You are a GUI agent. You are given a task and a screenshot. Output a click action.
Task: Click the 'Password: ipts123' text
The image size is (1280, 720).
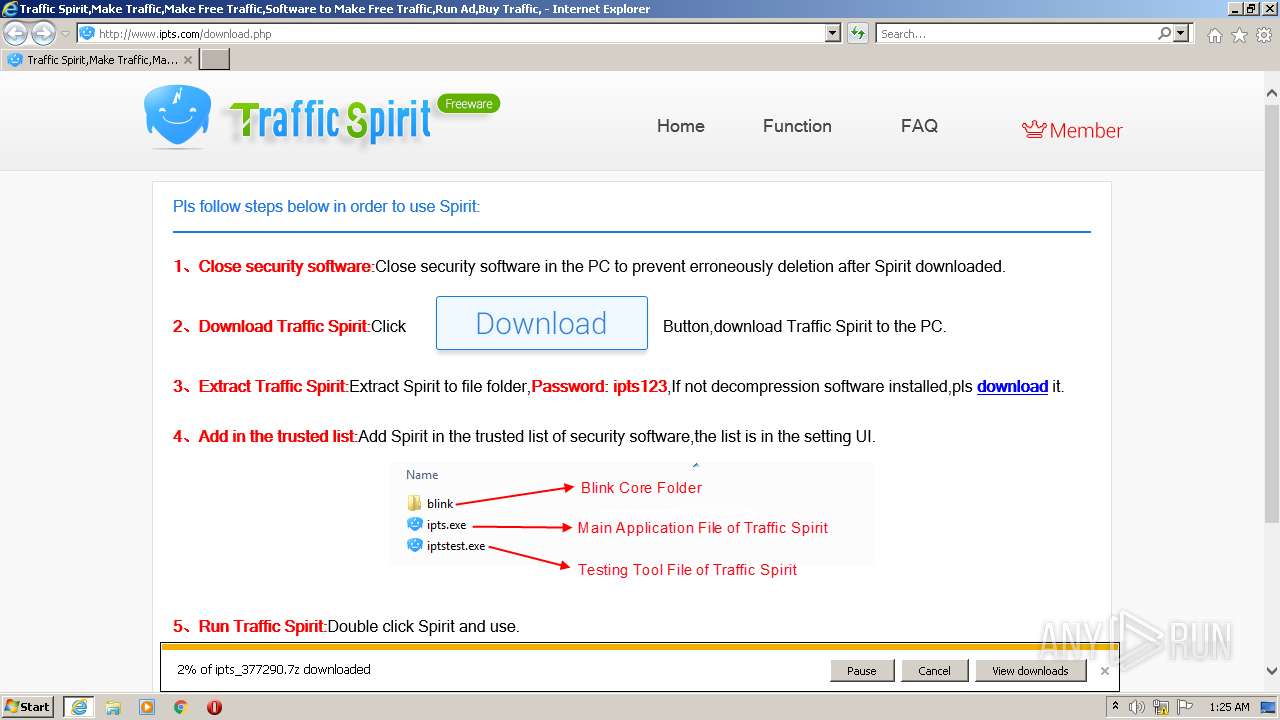599,387
